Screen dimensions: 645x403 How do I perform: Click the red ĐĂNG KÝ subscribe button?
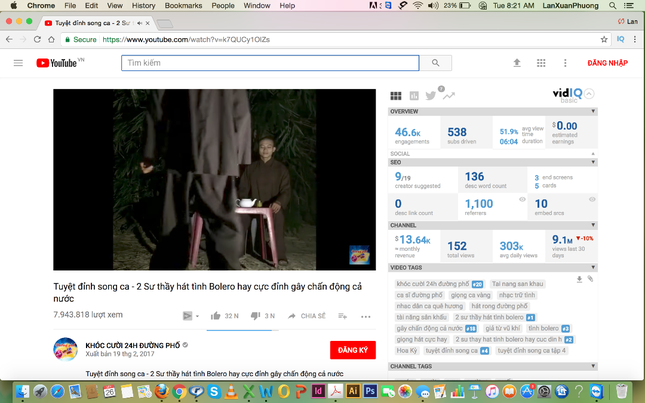click(352, 349)
